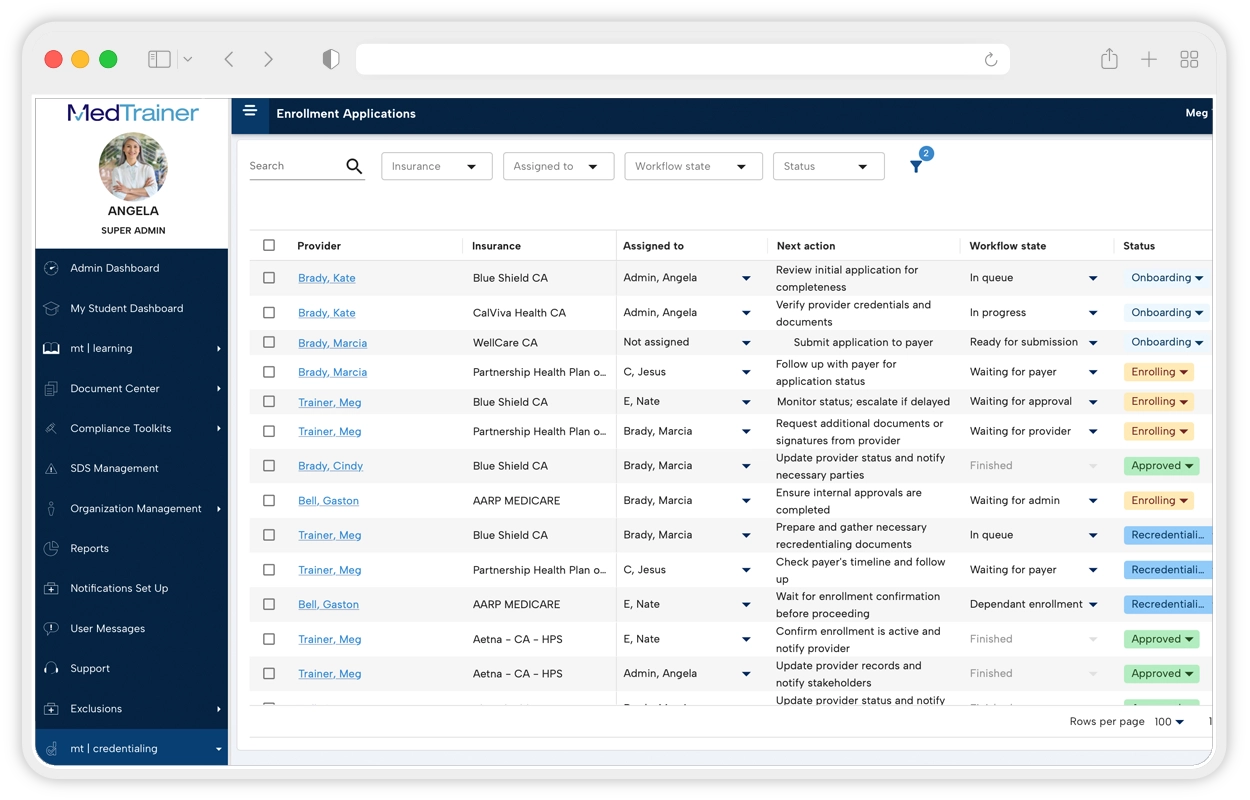Click the mt | learning book icon

coord(51,348)
